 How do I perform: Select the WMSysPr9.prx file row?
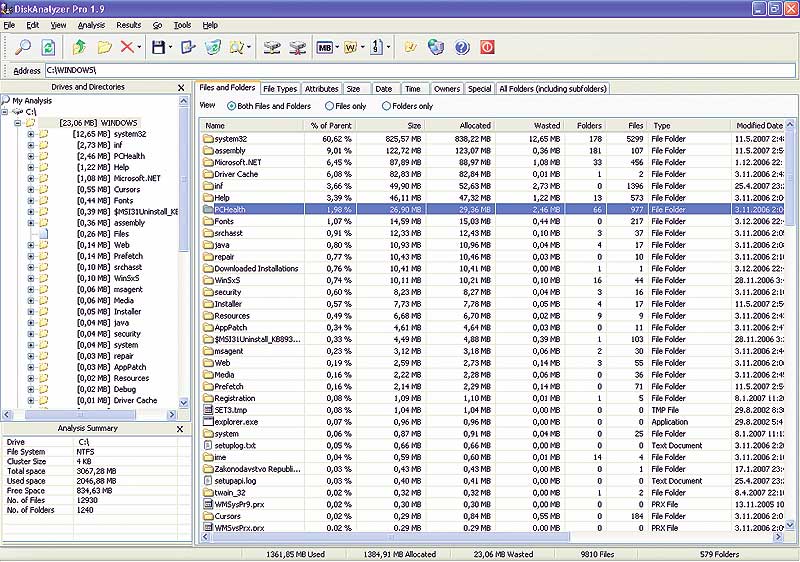(493, 505)
